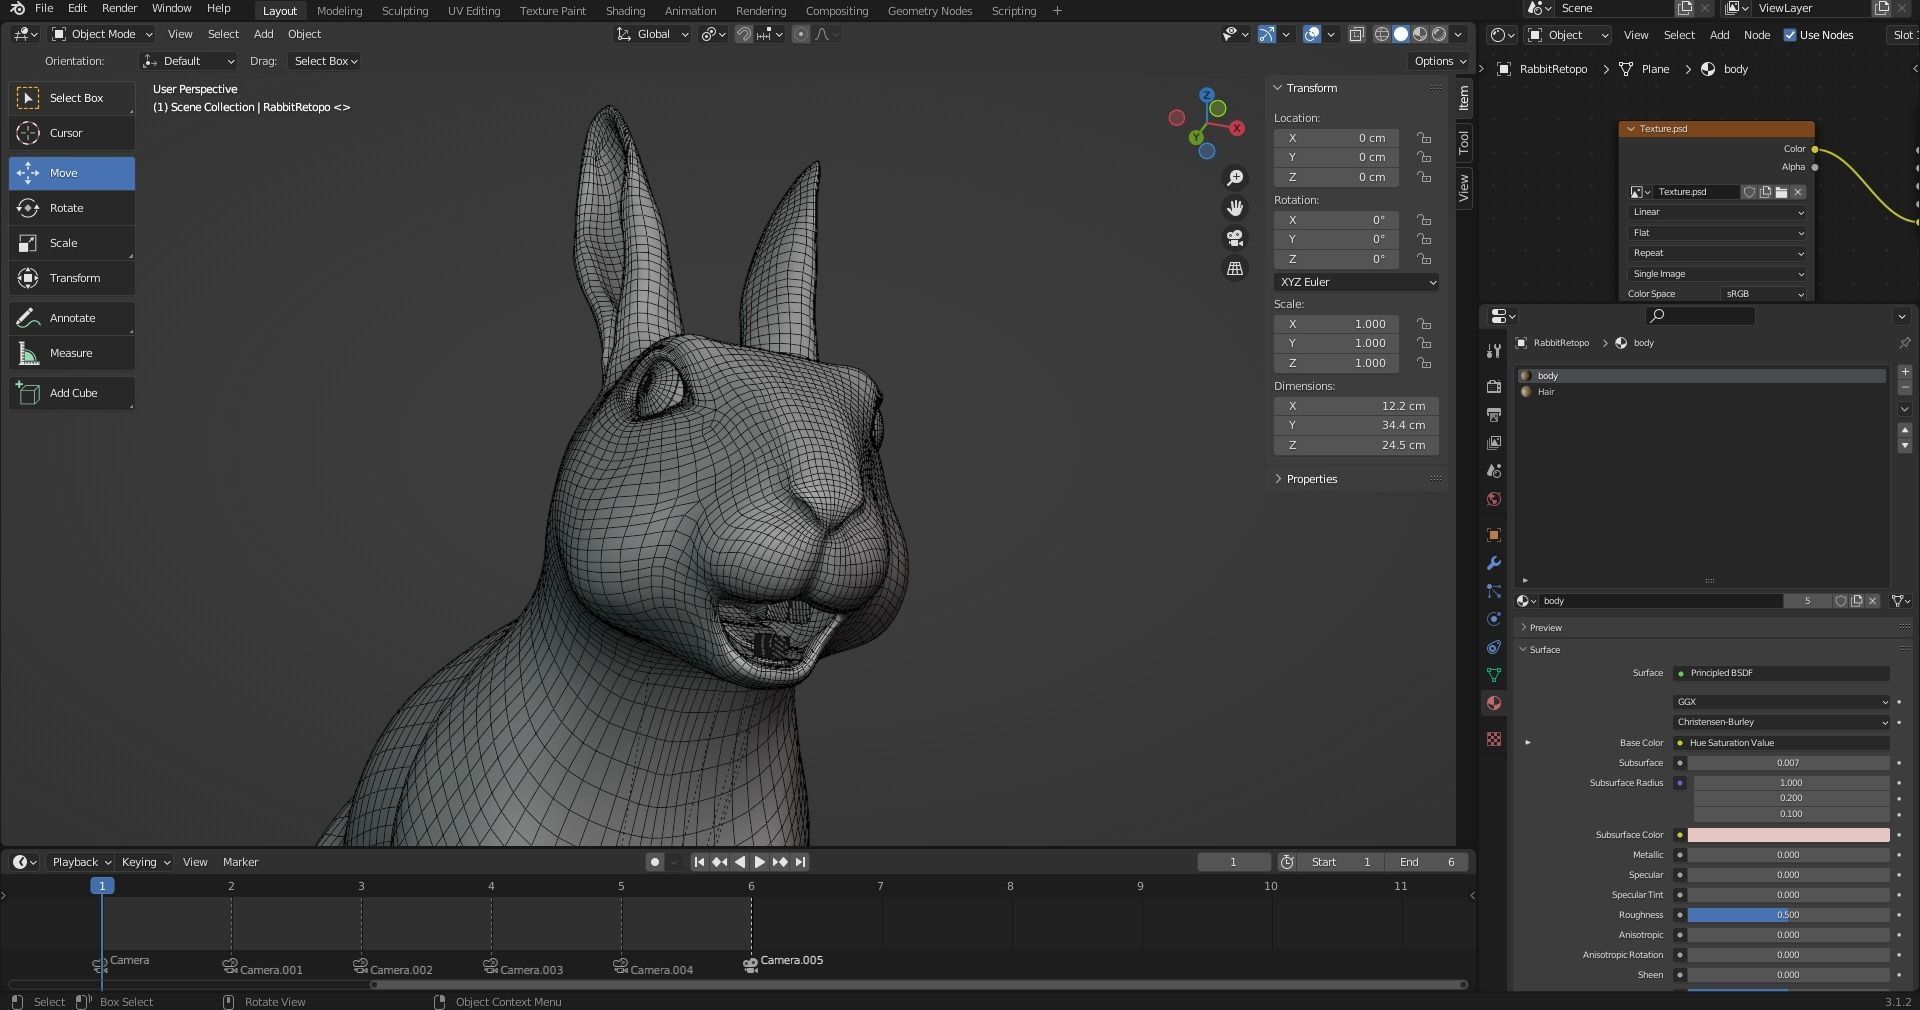Viewport: 1920px width, 1010px height.
Task: Lock the Location X value
Action: (x=1424, y=138)
